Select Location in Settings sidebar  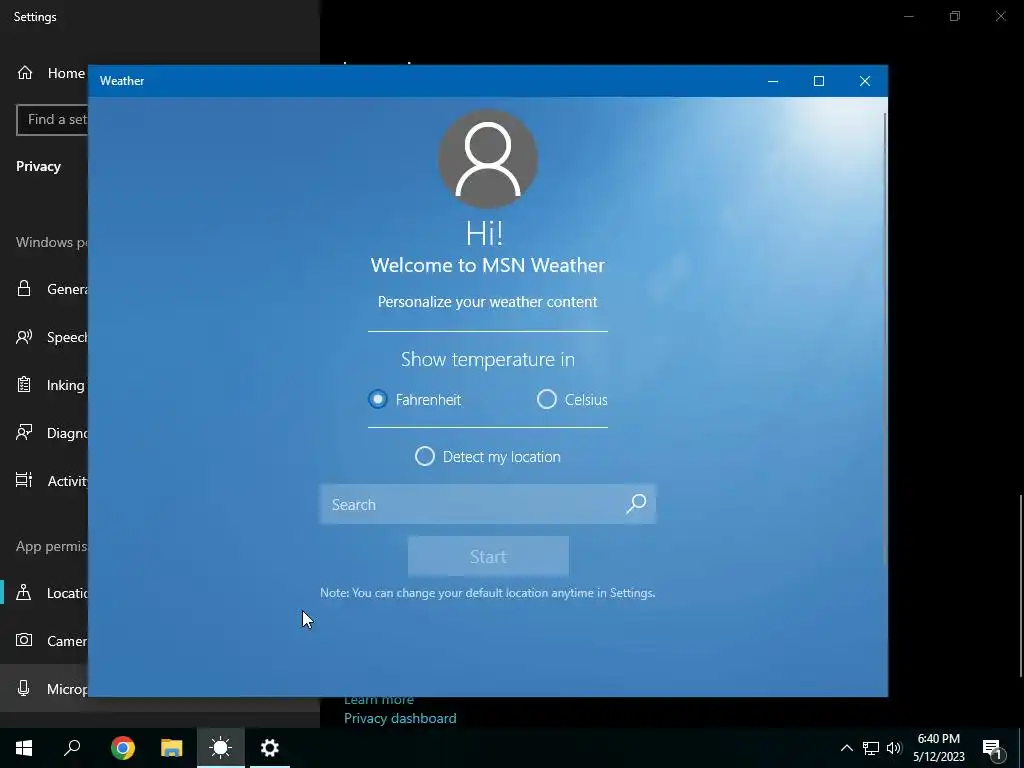point(46,593)
